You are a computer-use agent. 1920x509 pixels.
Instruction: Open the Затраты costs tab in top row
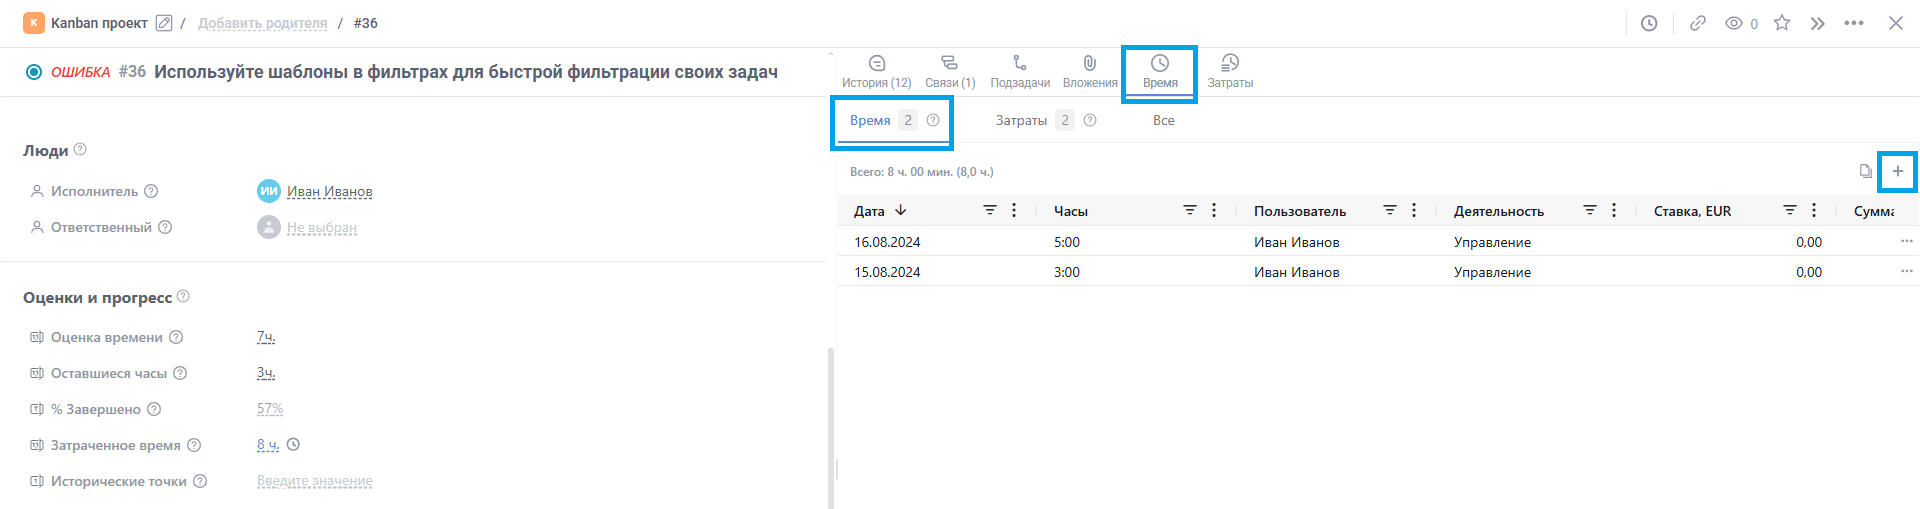(1230, 72)
